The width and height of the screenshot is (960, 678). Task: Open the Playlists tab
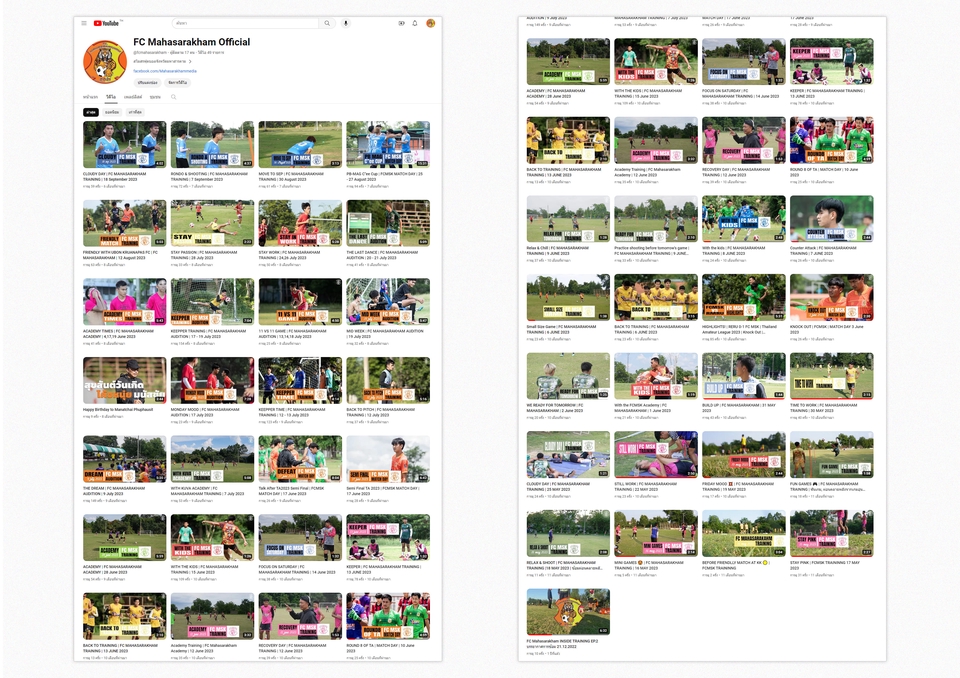click(133, 97)
